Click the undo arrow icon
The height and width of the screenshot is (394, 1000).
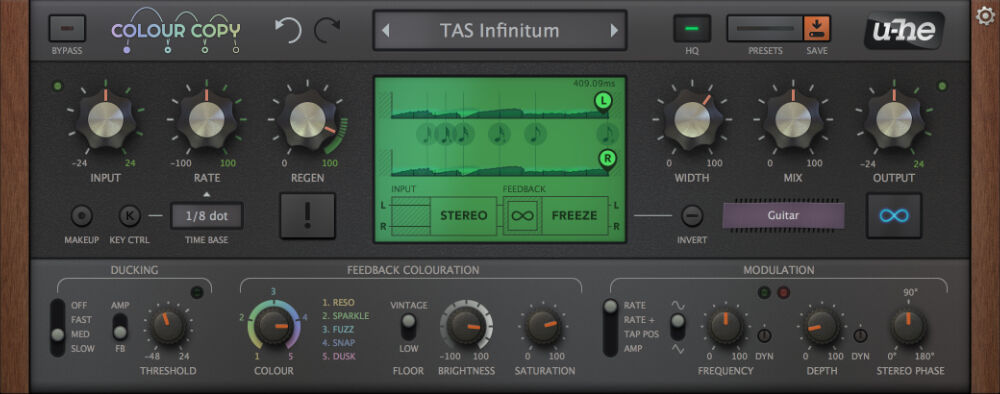click(288, 30)
